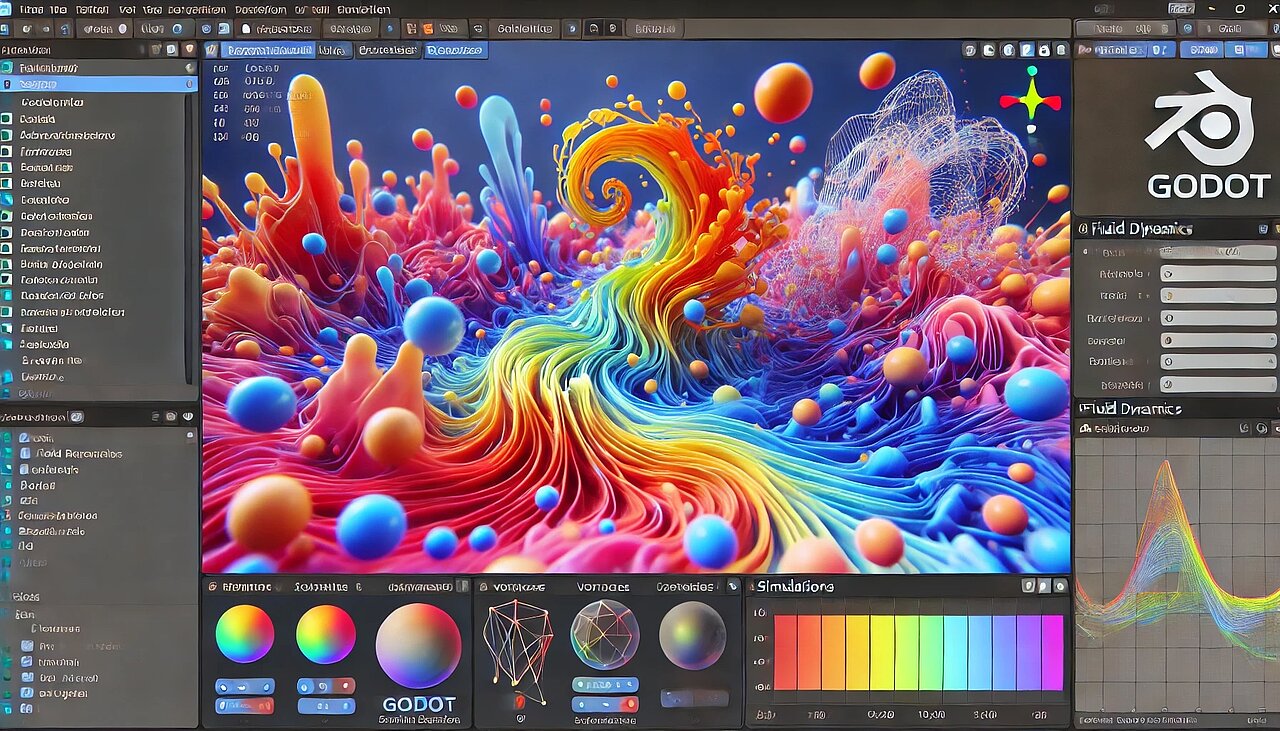Click the lock icon in the viewport header
Viewport: 1280px width, 731px height.
1044,50
